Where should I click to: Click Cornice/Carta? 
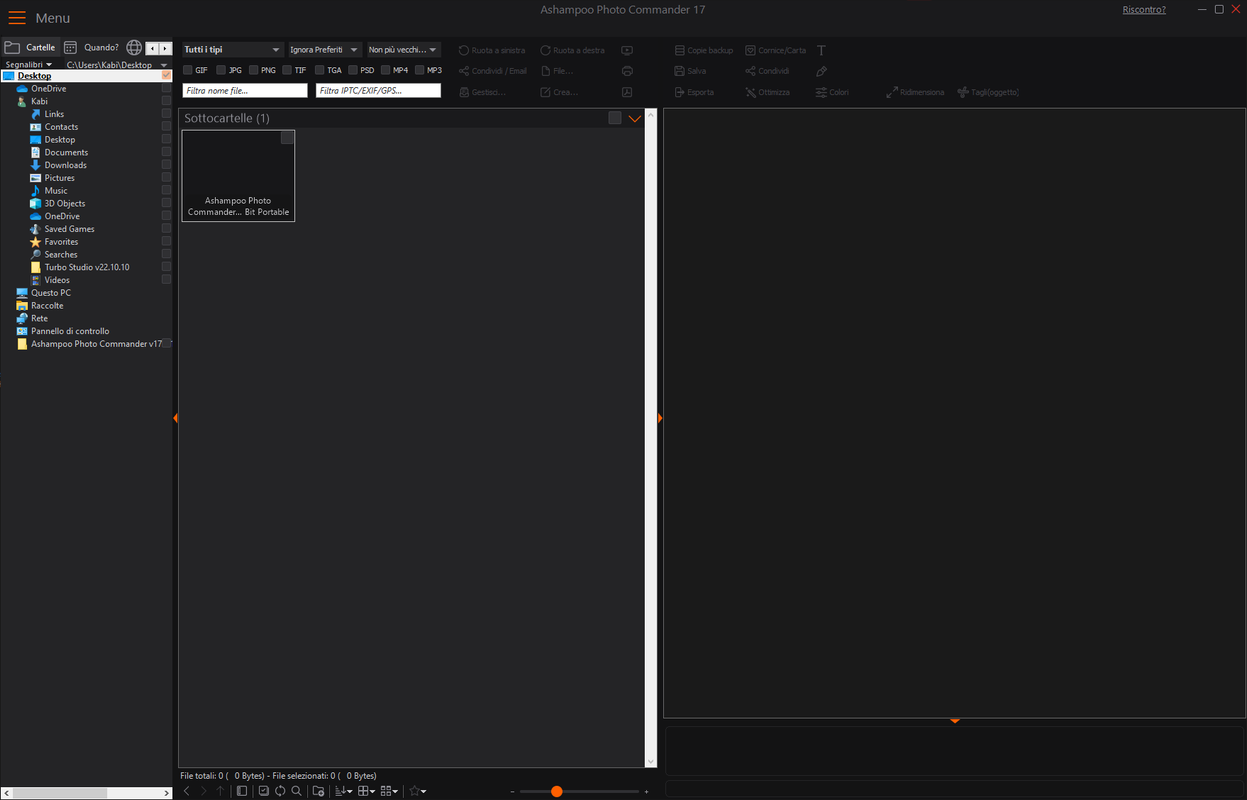[x=775, y=50]
